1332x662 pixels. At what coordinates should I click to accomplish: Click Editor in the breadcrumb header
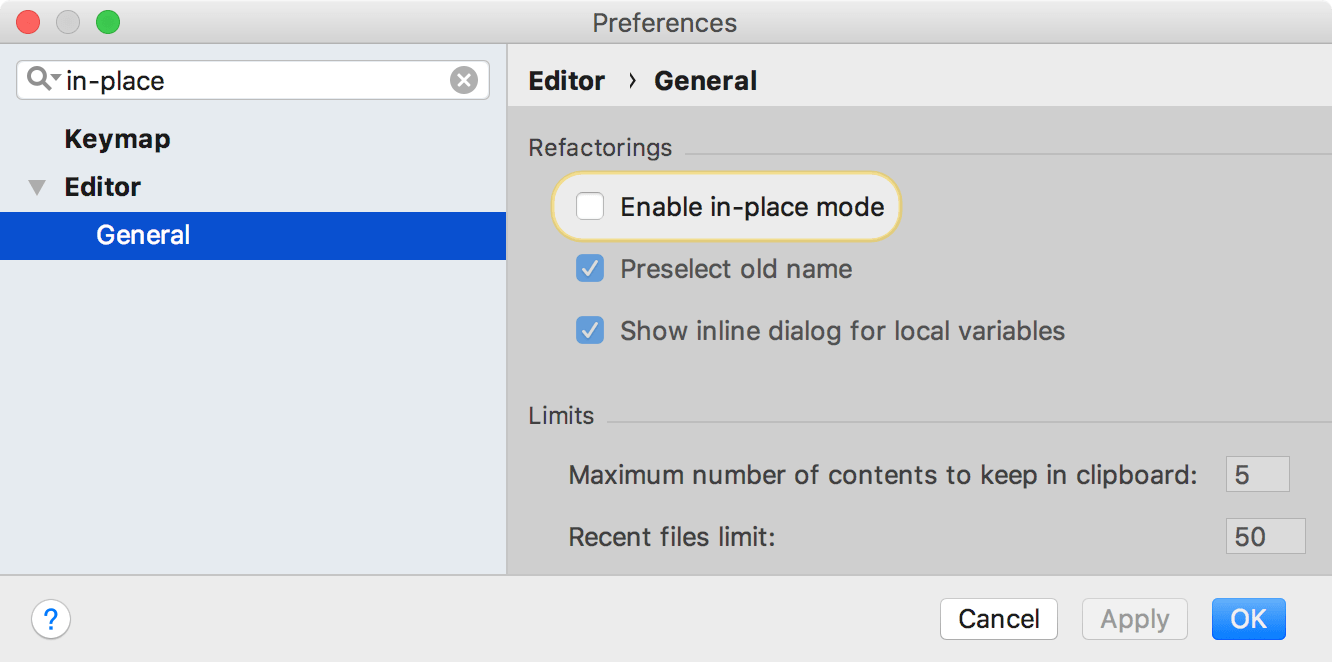point(566,80)
